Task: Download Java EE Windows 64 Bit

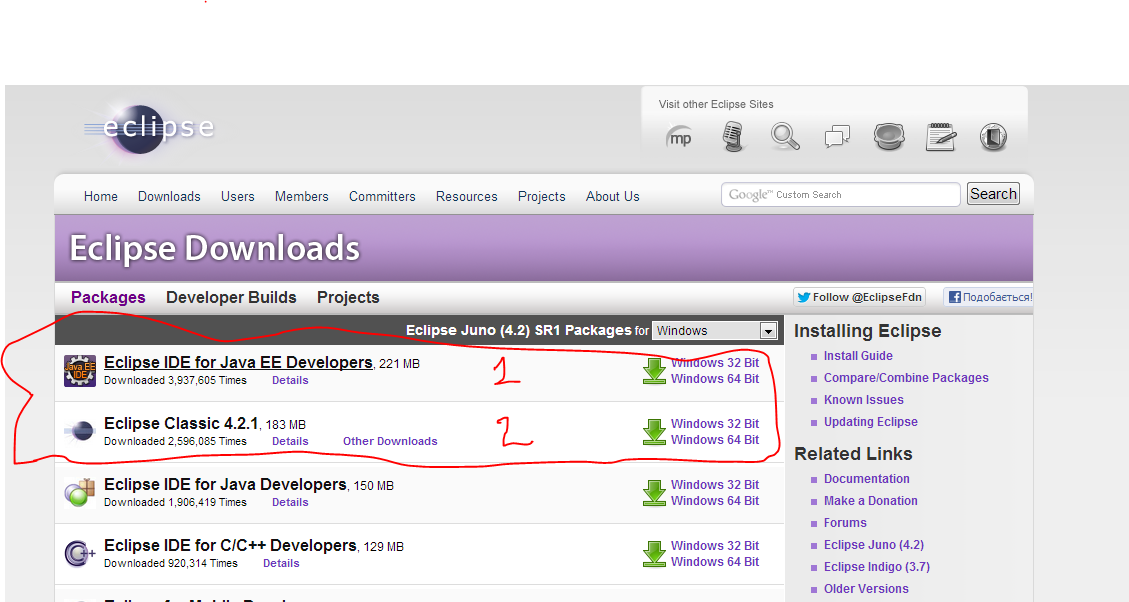Action: pos(715,379)
